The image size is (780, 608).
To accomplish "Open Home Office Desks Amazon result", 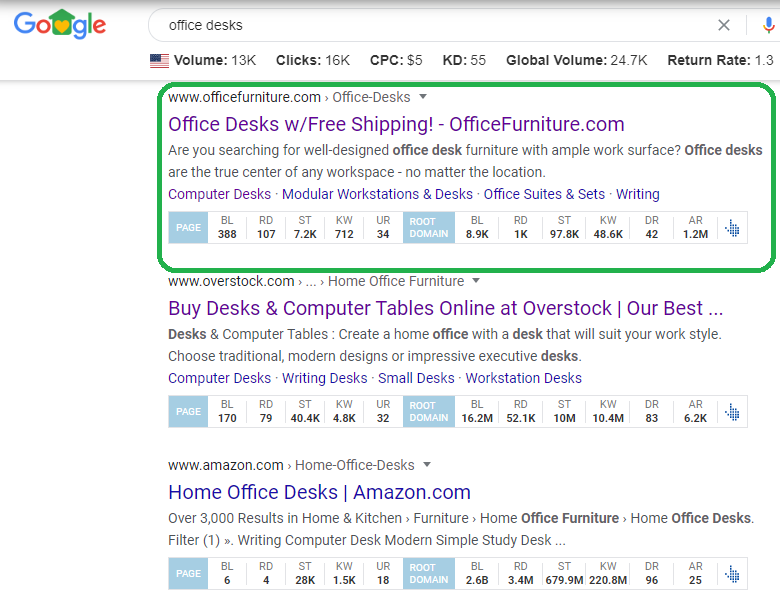I will 319,492.
